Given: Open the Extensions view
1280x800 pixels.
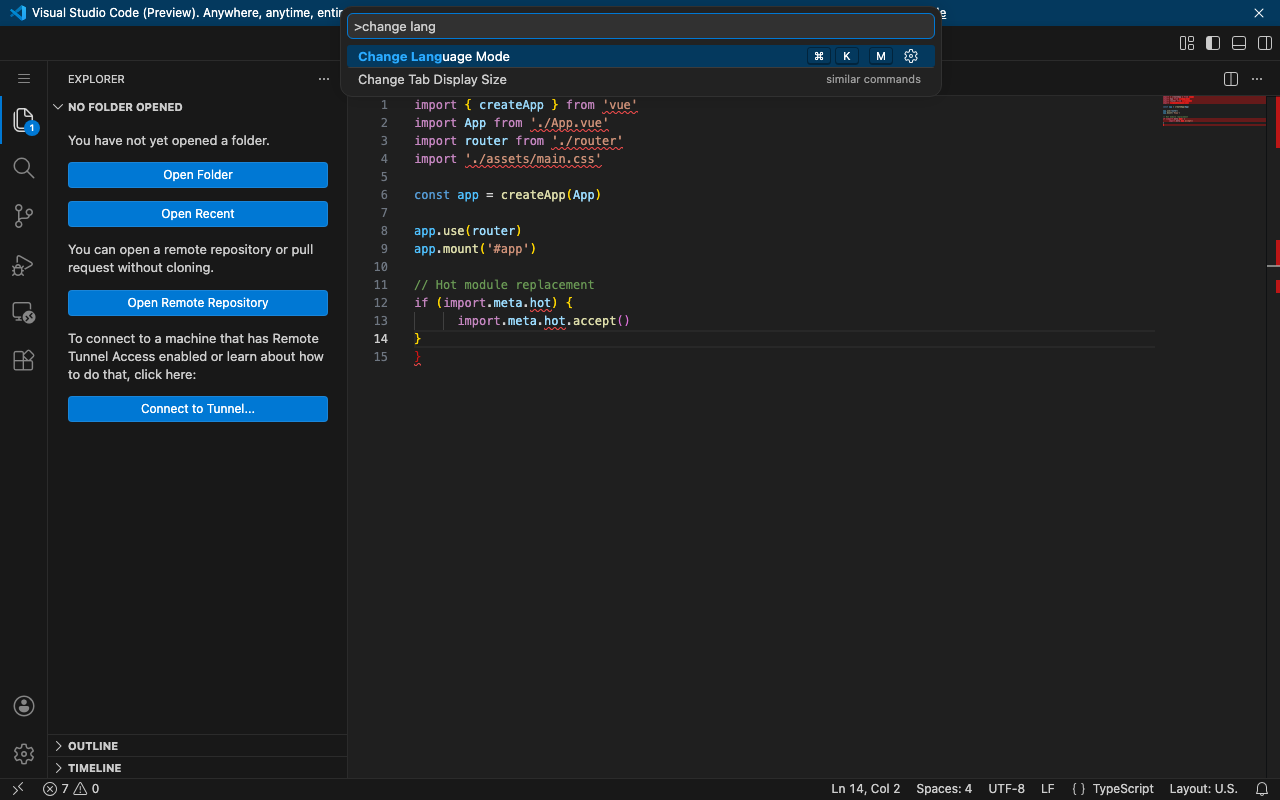Looking at the screenshot, I should (24, 361).
